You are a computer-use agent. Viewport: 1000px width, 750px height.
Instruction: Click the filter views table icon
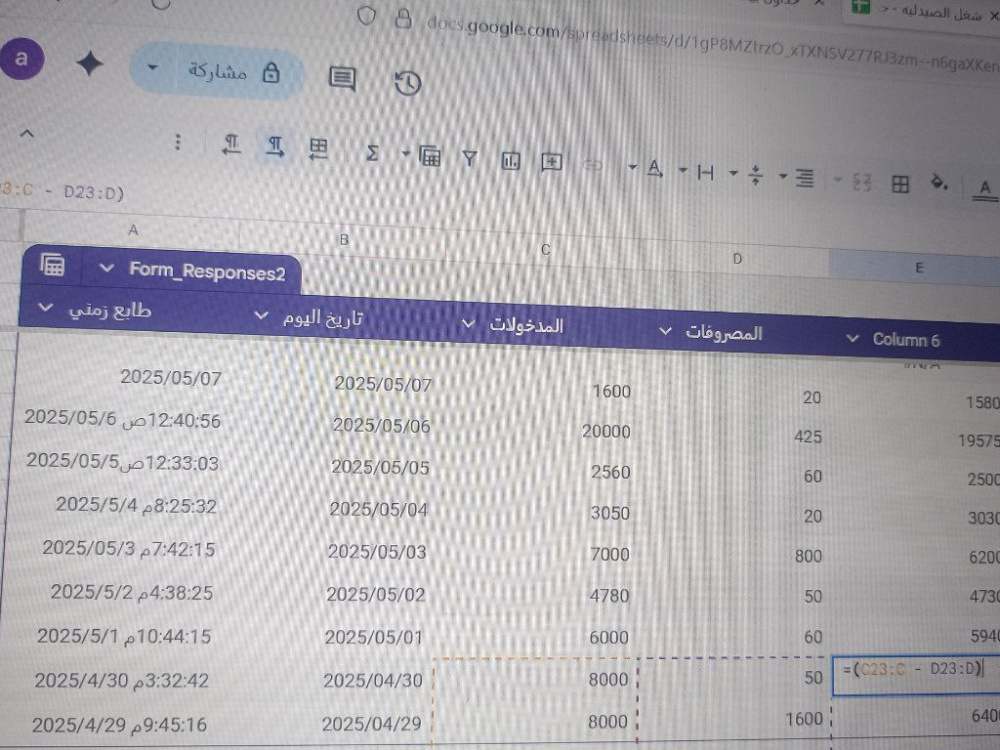coord(429,156)
